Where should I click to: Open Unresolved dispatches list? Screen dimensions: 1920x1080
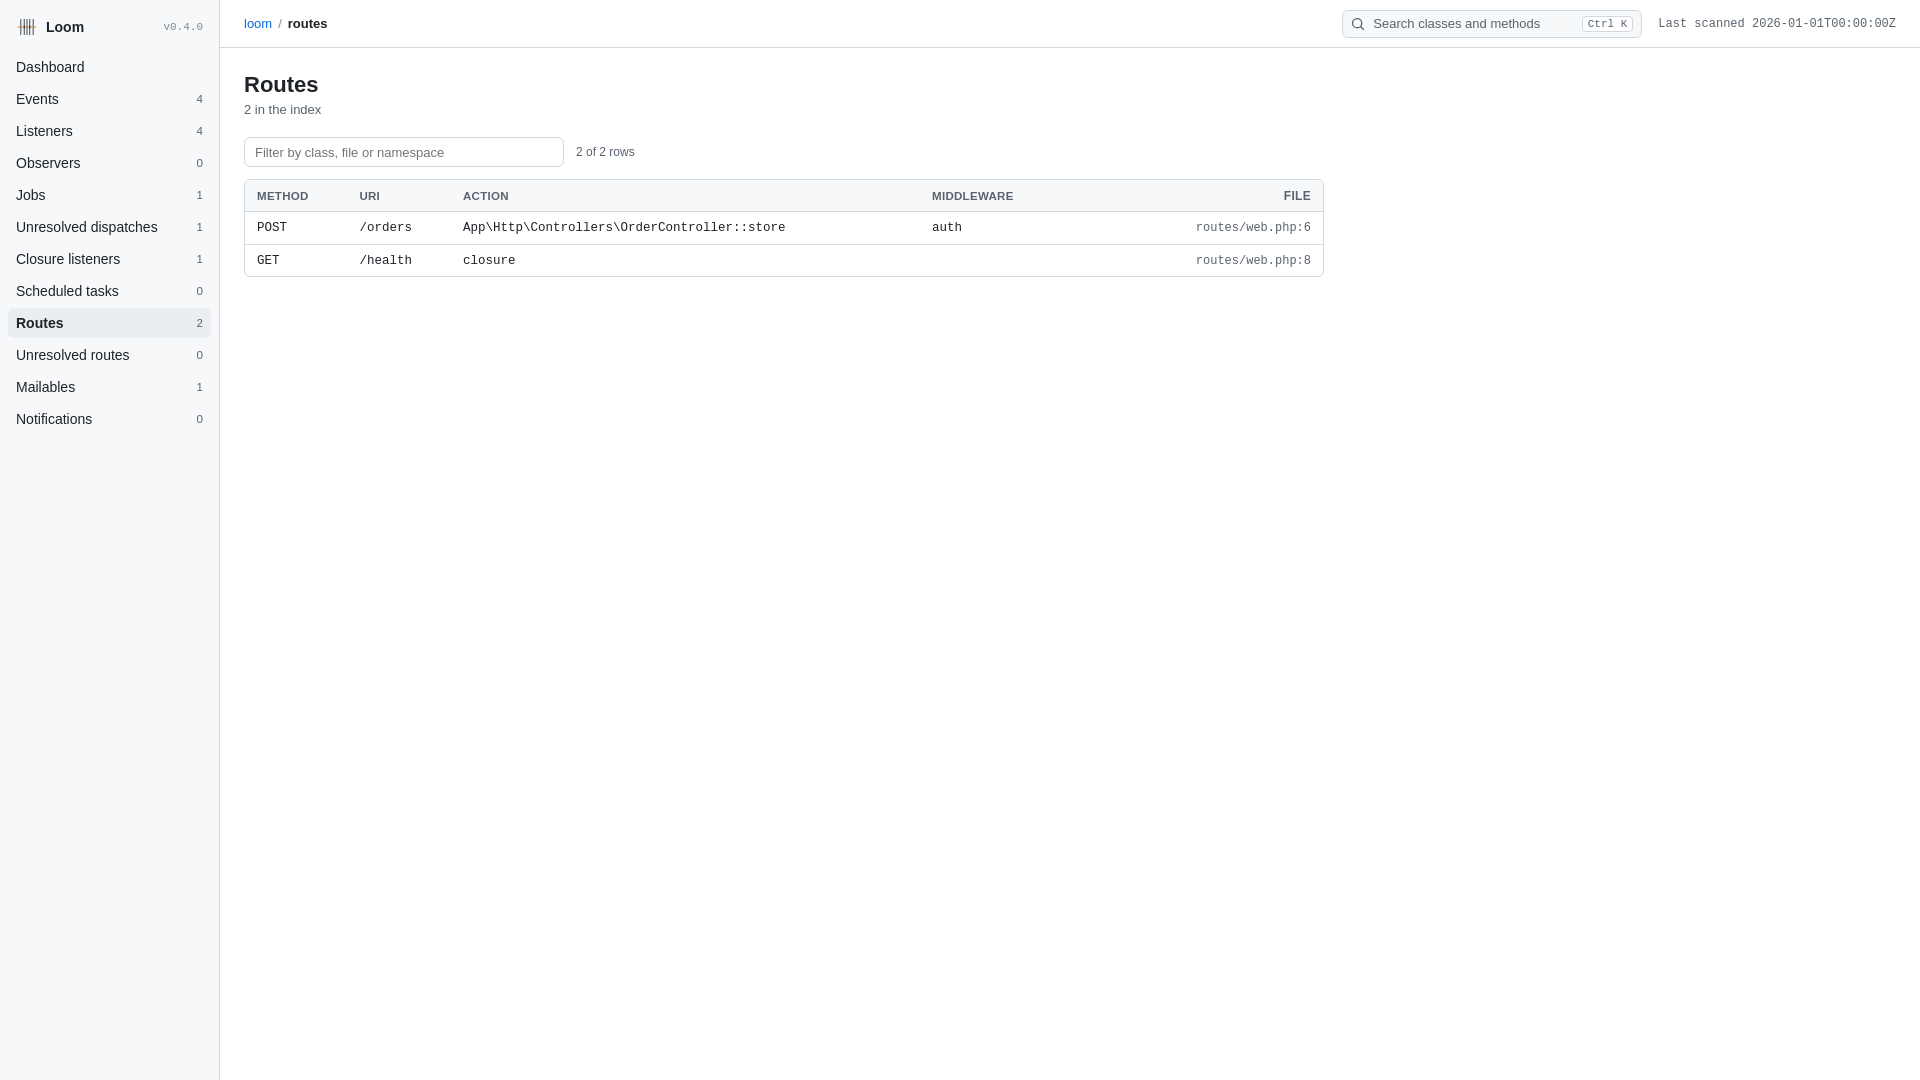click(109, 227)
